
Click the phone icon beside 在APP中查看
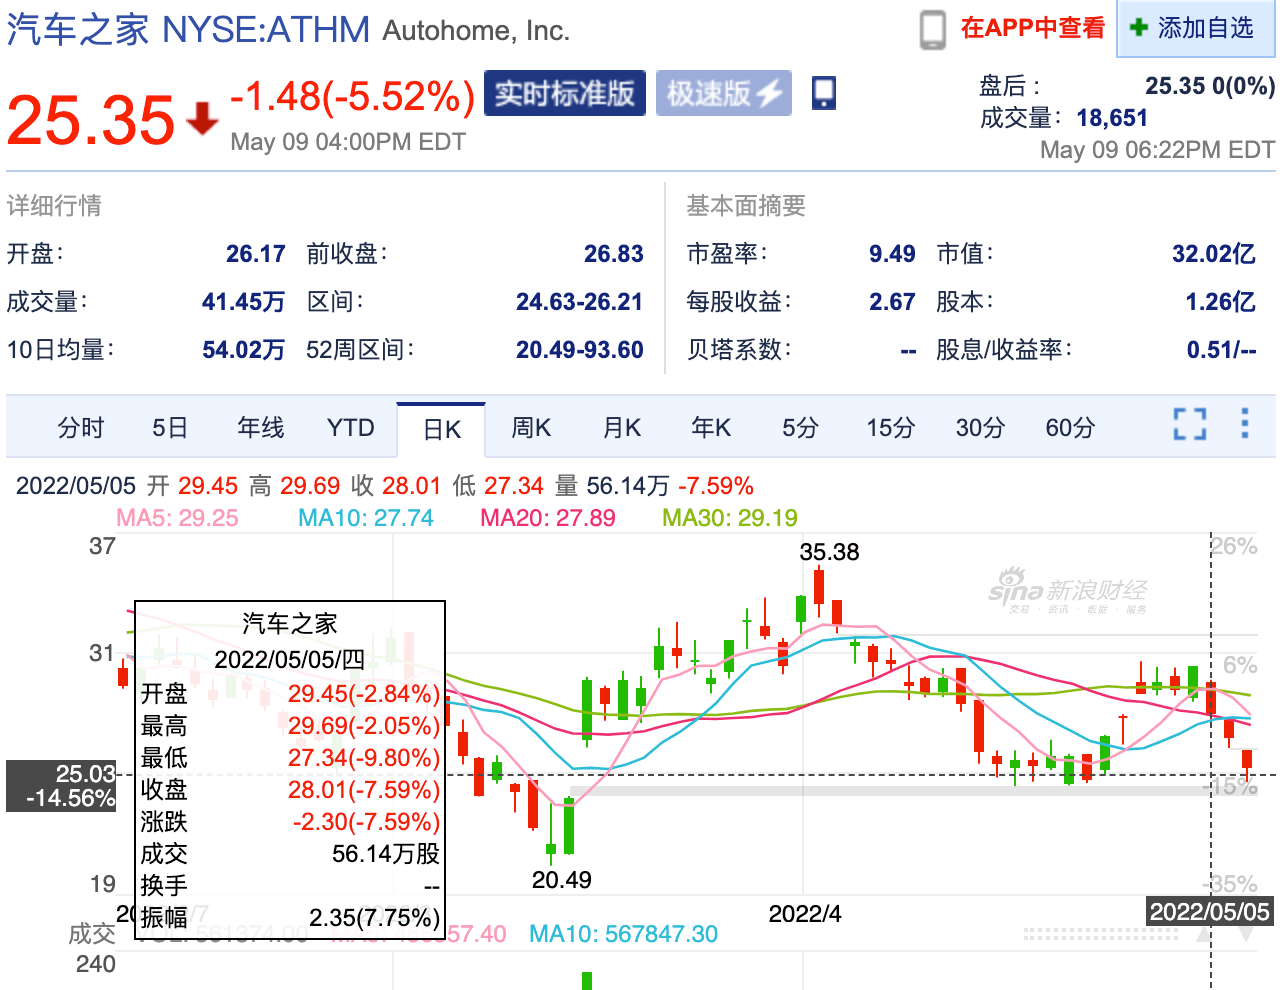point(932,29)
